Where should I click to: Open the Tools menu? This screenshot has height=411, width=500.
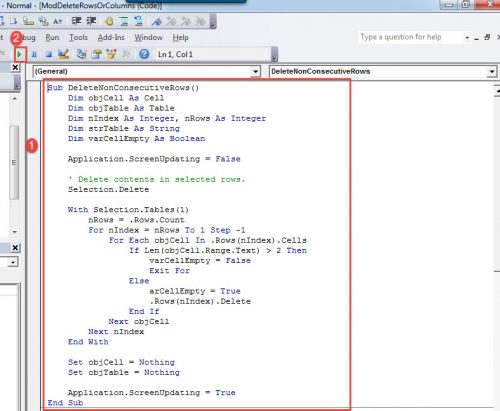click(x=78, y=37)
